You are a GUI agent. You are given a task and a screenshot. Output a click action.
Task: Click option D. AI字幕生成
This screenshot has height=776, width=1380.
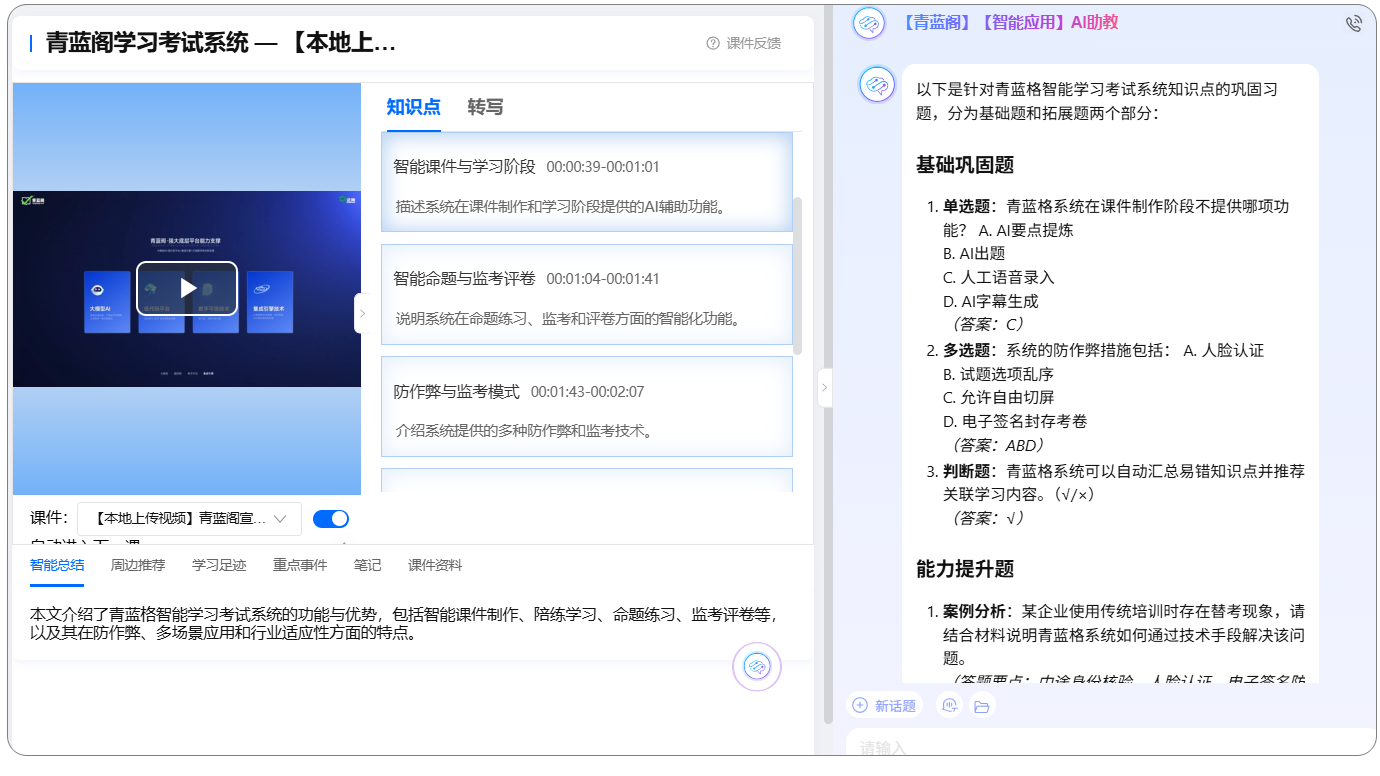(990, 301)
